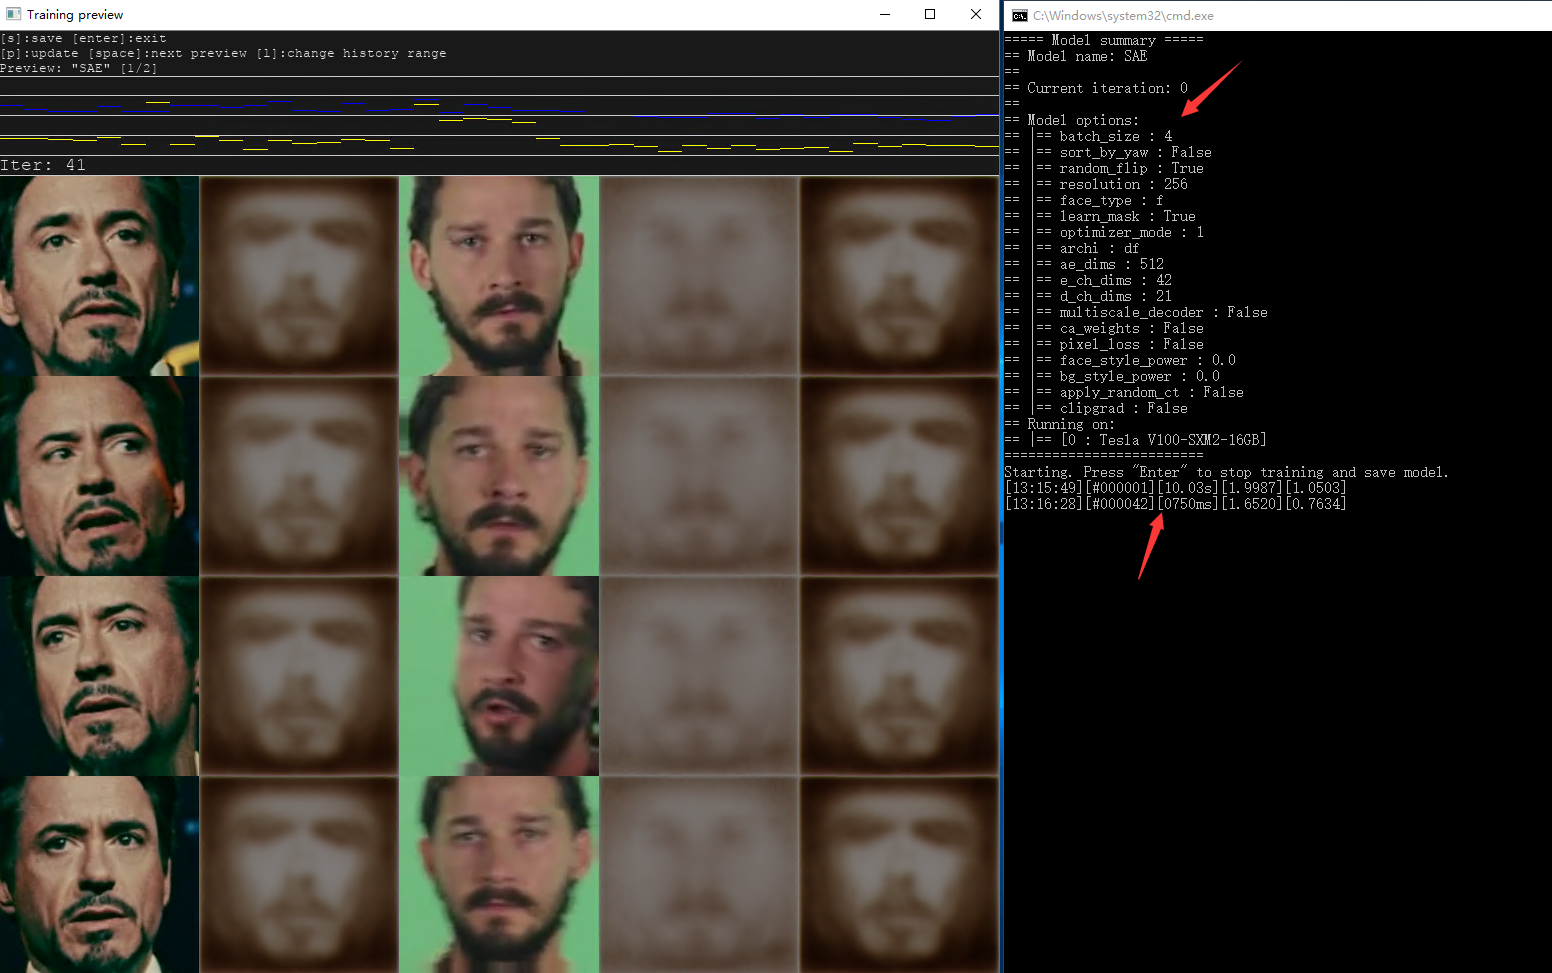Click third-row rightmost blurry prediction thumbnail

899,676
